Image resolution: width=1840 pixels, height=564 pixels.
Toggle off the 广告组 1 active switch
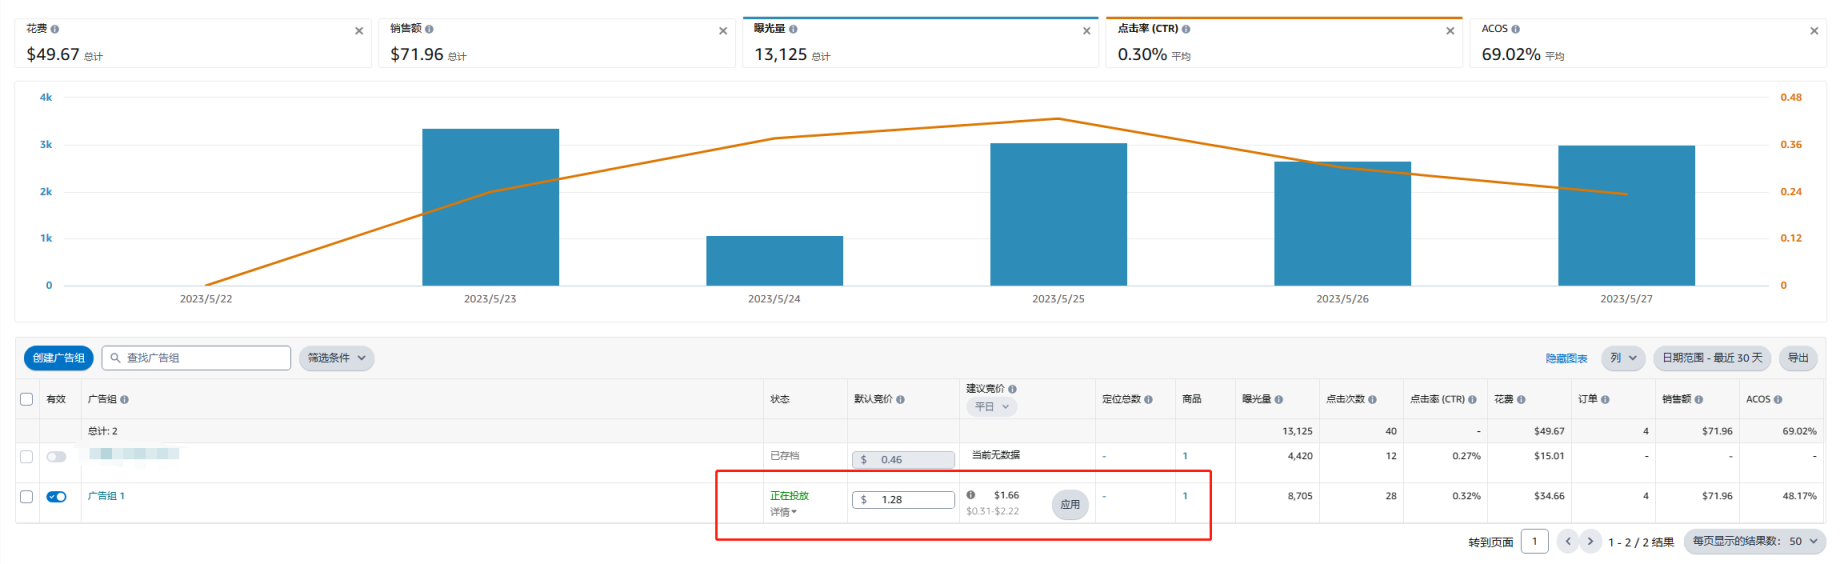(57, 497)
